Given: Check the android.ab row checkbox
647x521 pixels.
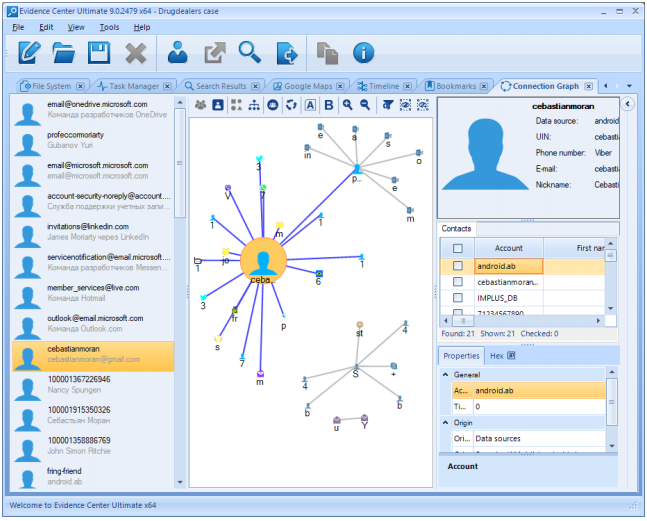Looking at the screenshot, I should point(458,266).
